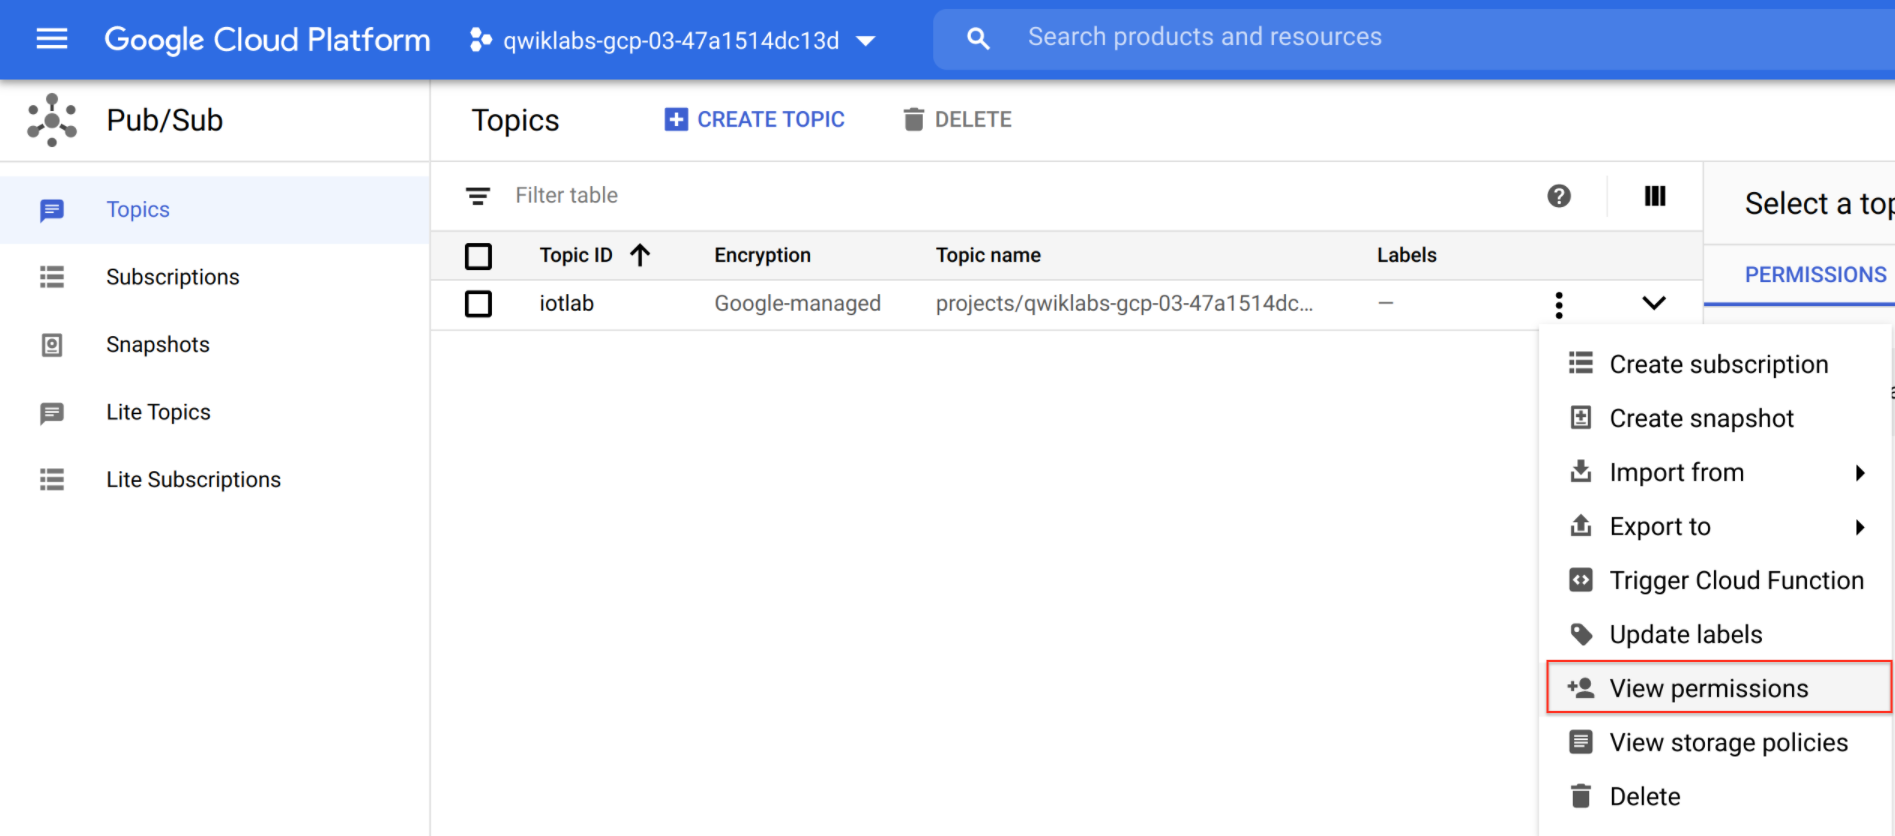Open the Import from submenu
1895x836 pixels.
click(1716, 473)
